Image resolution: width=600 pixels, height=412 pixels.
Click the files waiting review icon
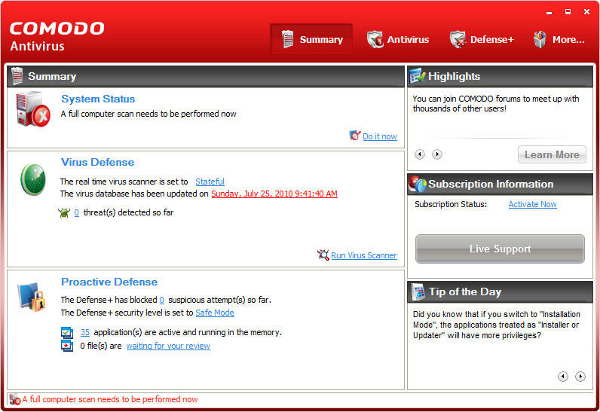(x=67, y=346)
